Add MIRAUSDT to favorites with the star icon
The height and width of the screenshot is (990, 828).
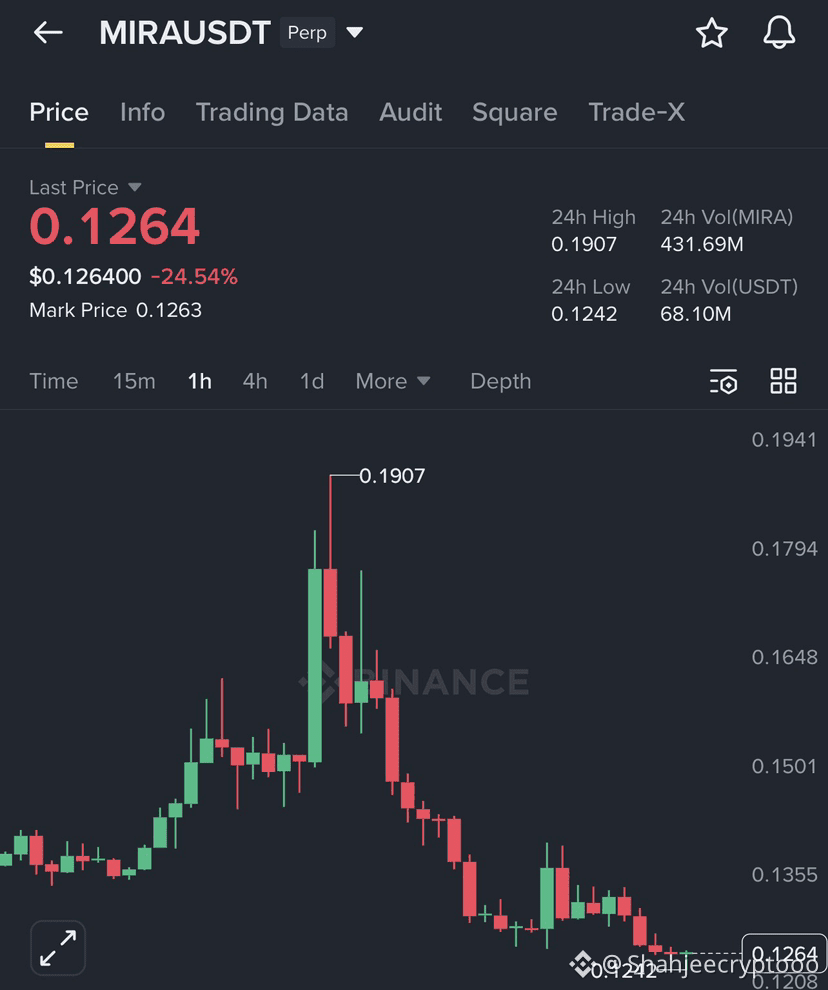[x=712, y=32]
